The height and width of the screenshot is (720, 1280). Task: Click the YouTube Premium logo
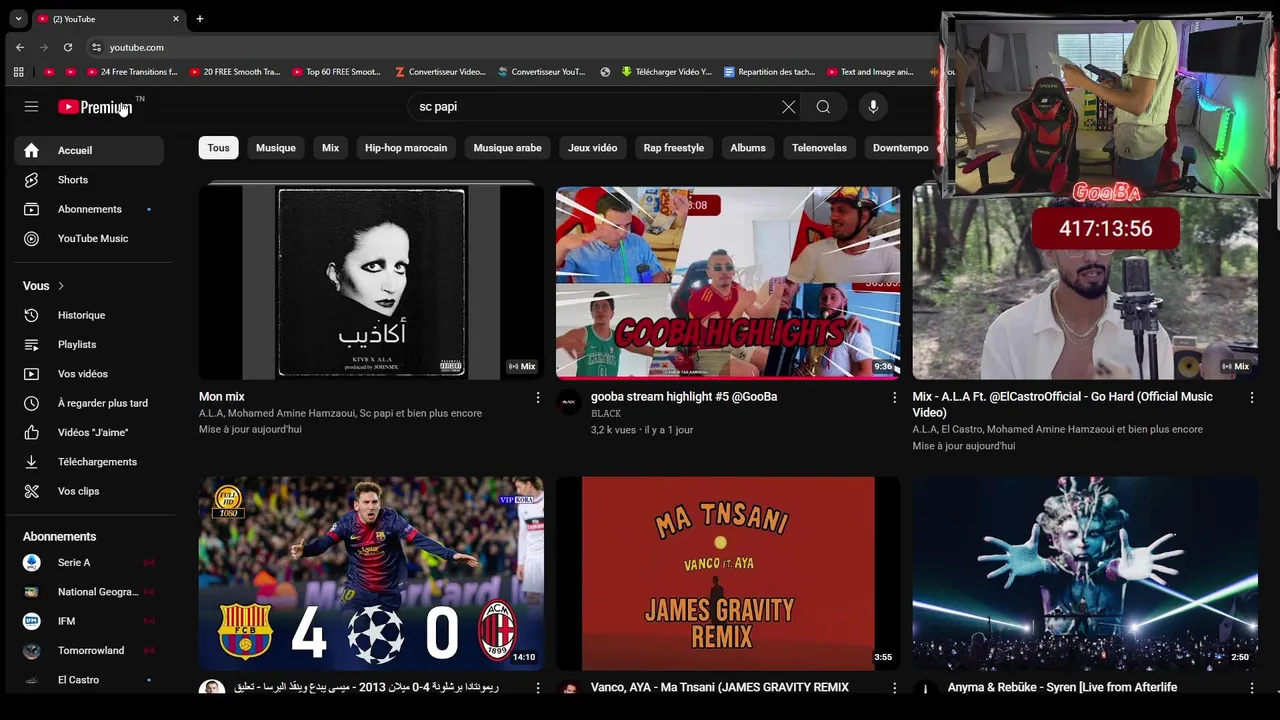(x=95, y=107)
